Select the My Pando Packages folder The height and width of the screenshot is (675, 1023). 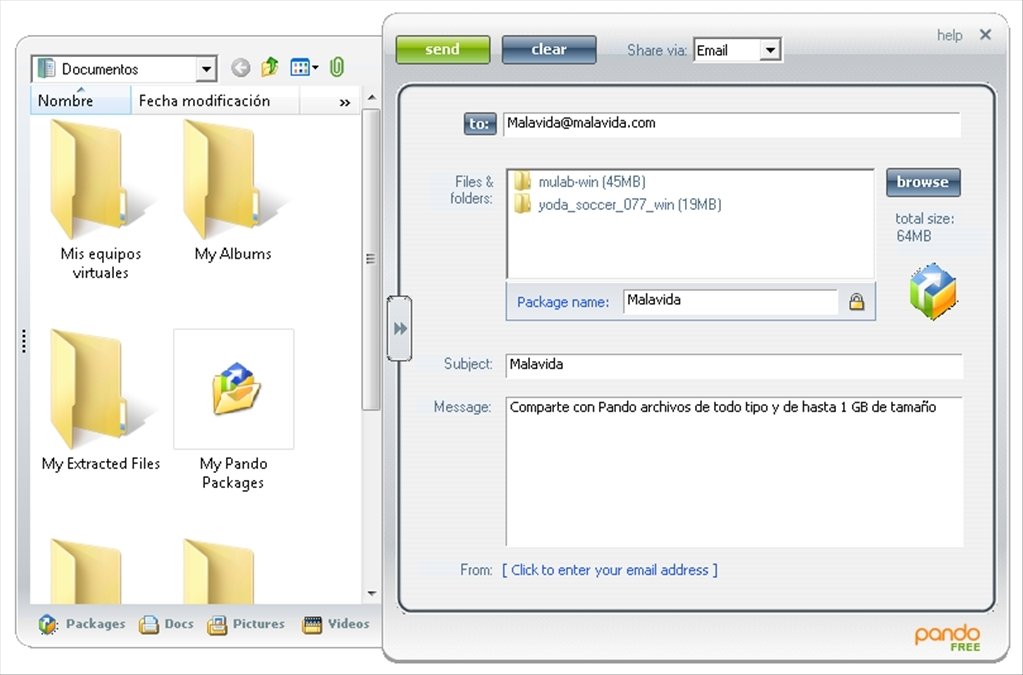click(x=234, y=410)
